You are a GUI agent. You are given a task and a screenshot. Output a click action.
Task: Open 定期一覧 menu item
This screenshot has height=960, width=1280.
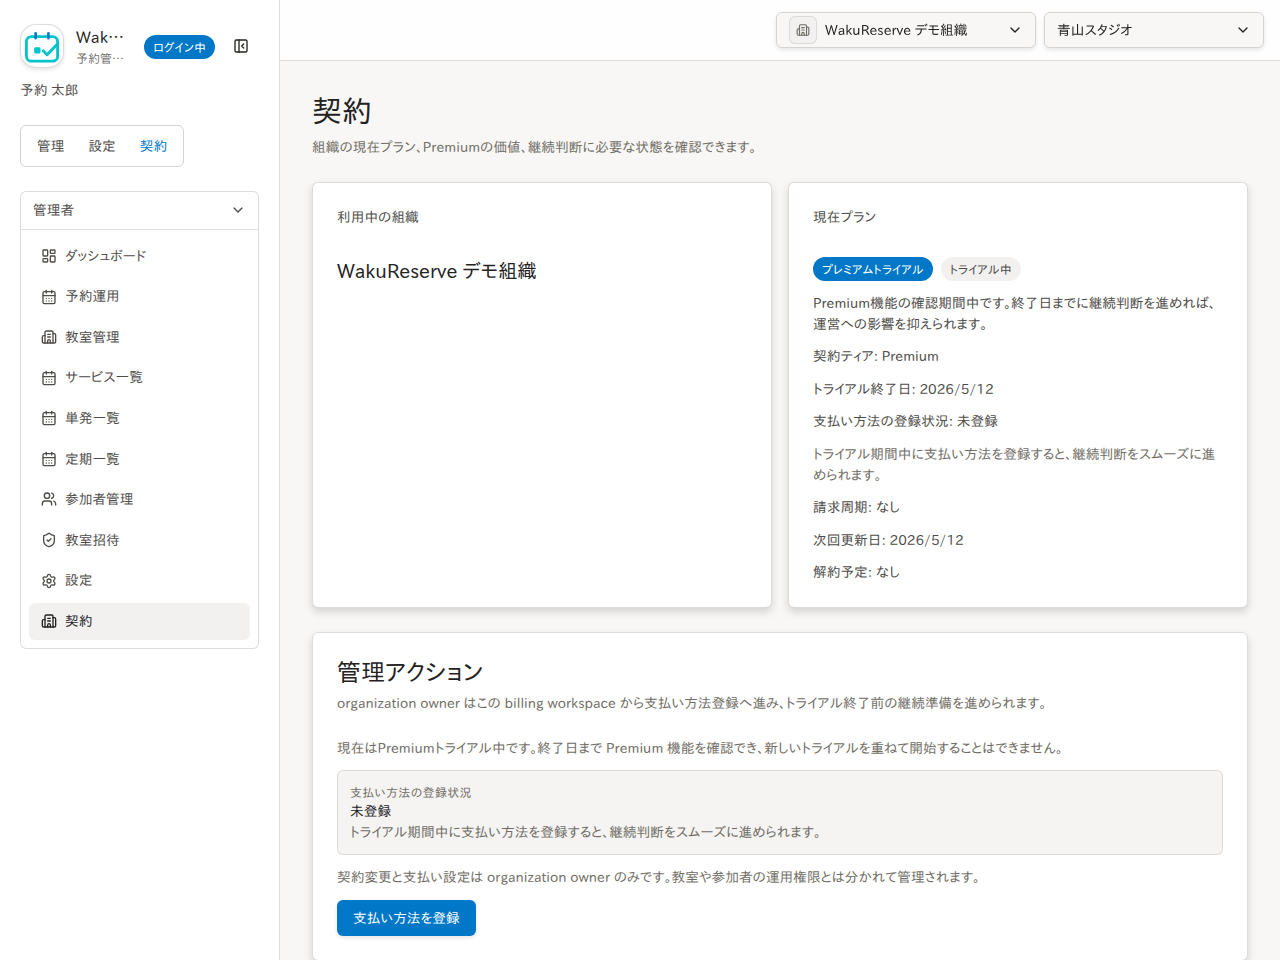pos(139,459)
